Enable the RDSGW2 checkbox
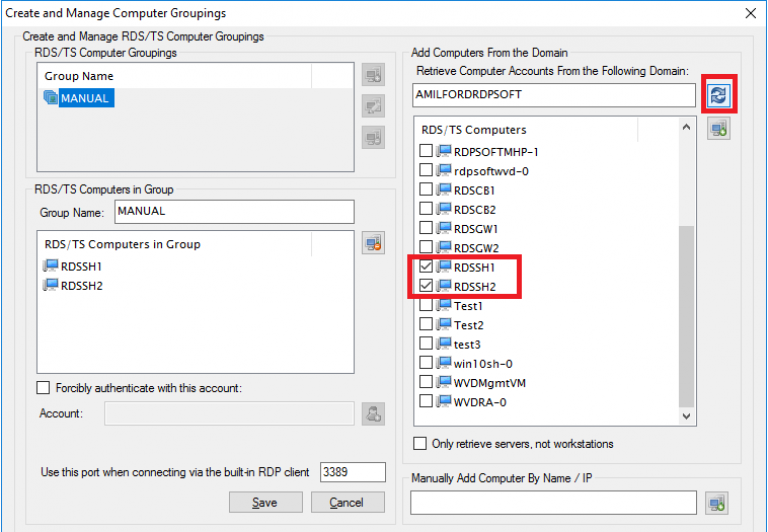Viewport: 768px width, 532px height. 426,247
